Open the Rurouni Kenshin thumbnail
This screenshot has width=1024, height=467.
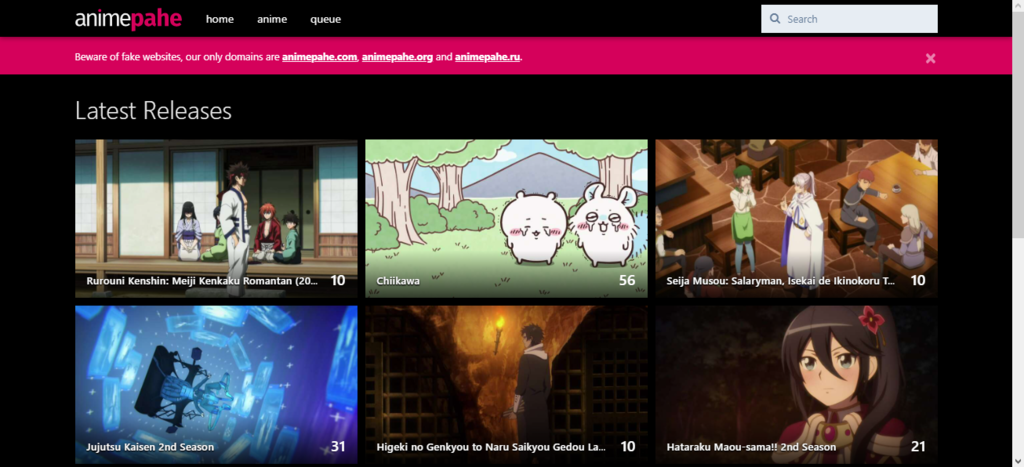(x=216, y=218)
